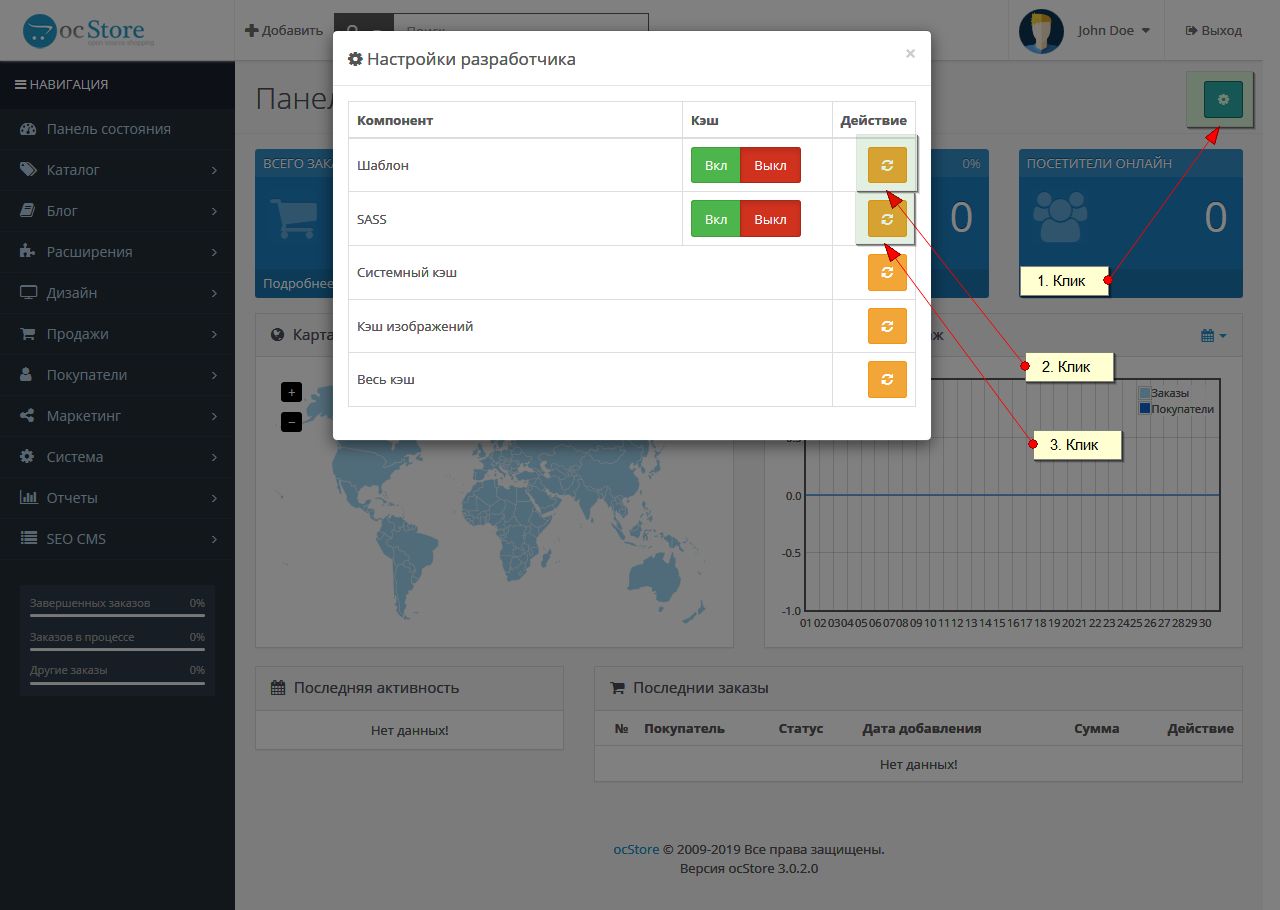
Task: Click the puzzle piece icon beside Расширения
Action: pyautogui.click(x=28, y=252)
